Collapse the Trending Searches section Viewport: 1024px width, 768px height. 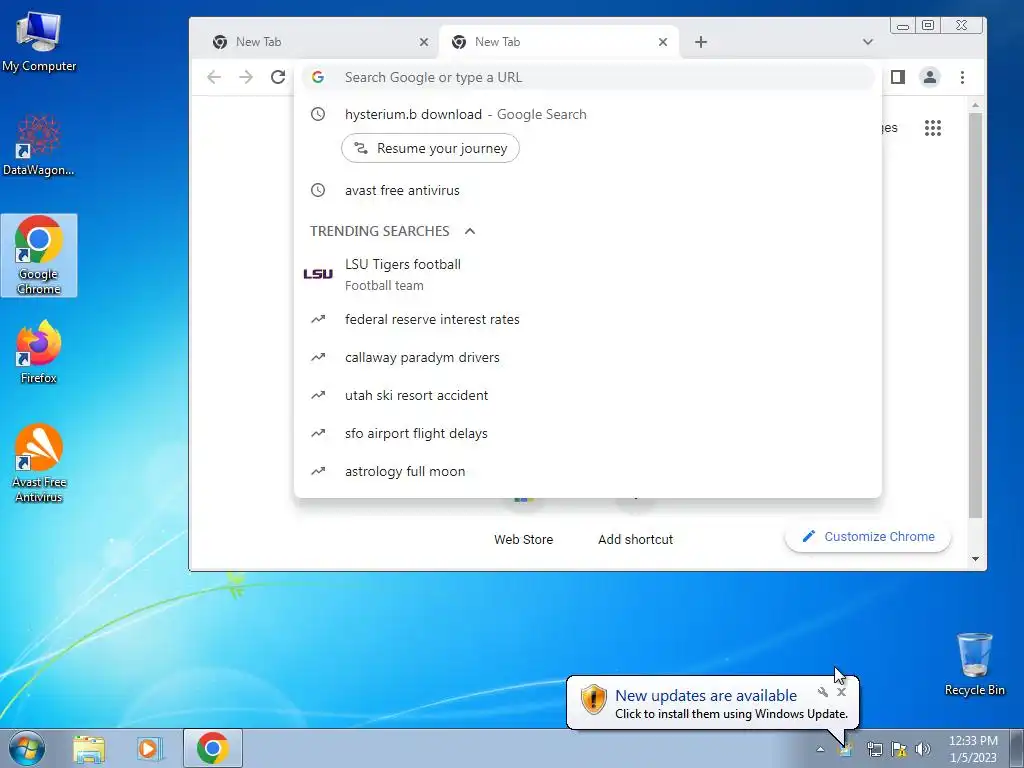click(x=470, y=231)
